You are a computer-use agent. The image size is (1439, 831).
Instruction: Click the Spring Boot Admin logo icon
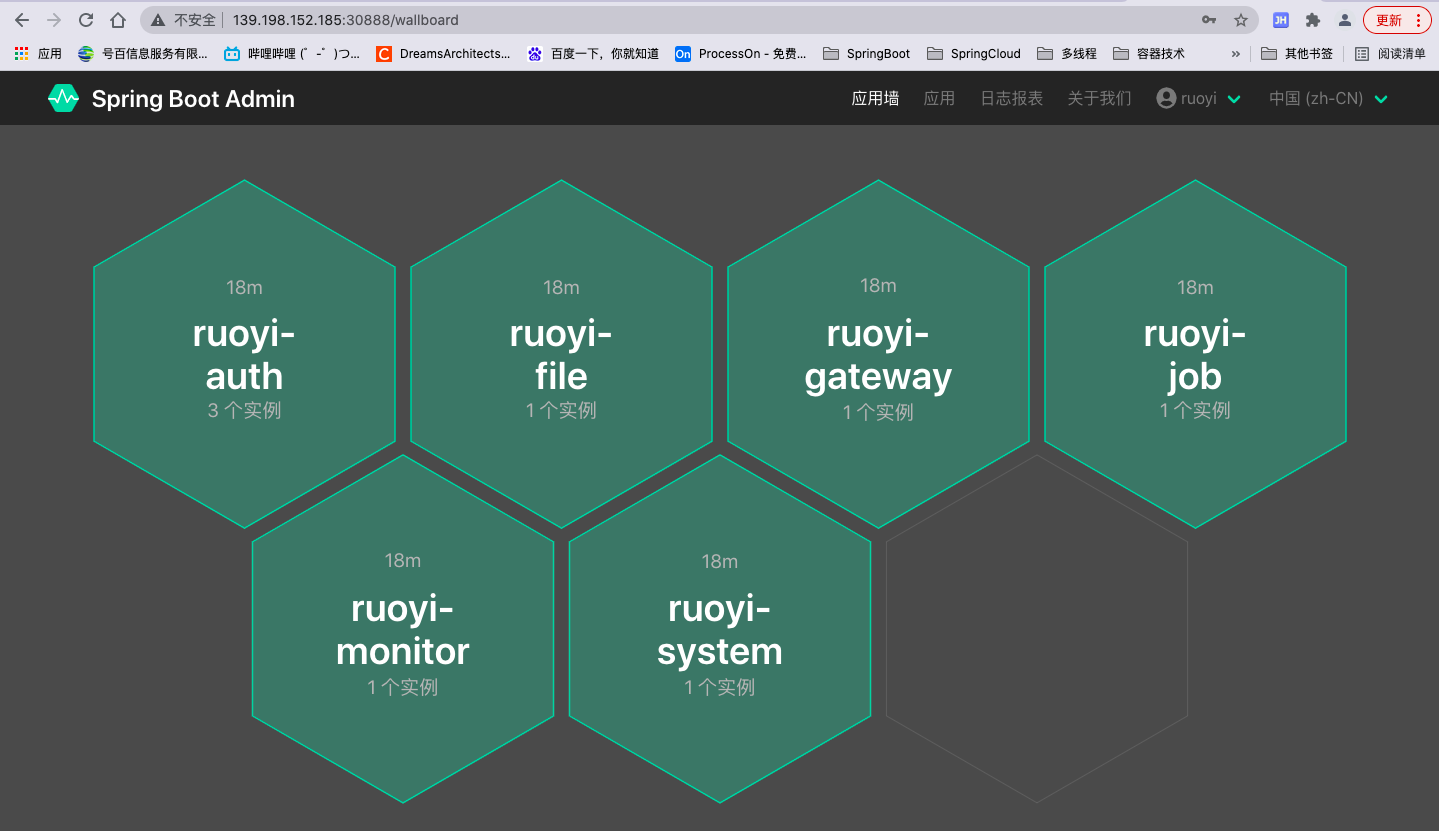(x=62, y=98)
